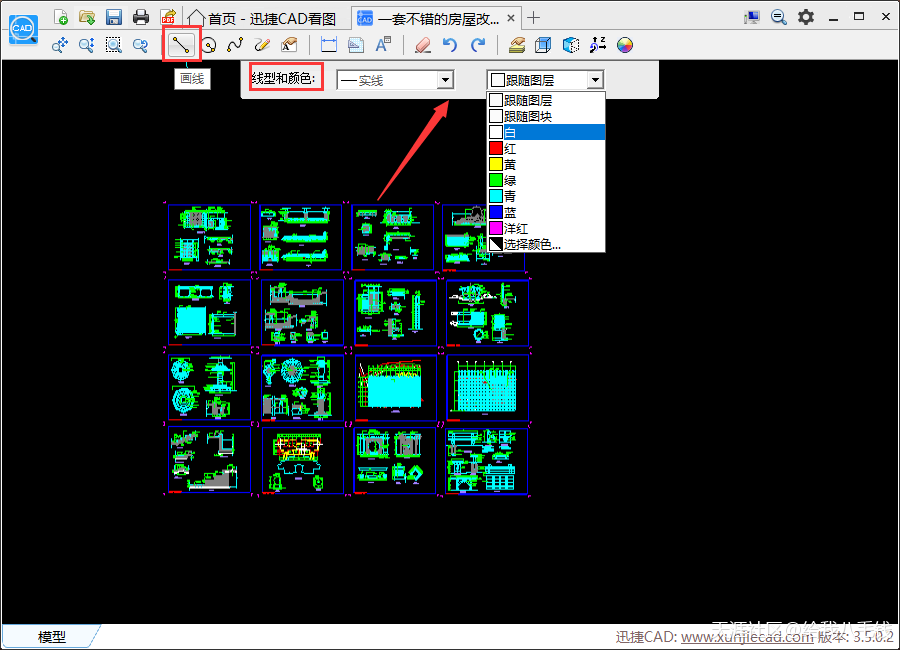Add a new tab with plus button
Screen dimensions: 900x650
(x=533, y=18)
